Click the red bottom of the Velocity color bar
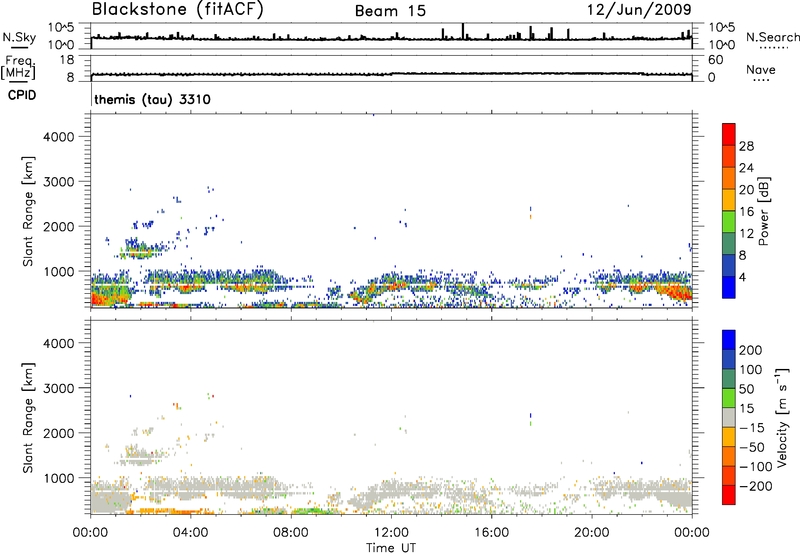The image size is (800, 554). (x=729, y=495)
